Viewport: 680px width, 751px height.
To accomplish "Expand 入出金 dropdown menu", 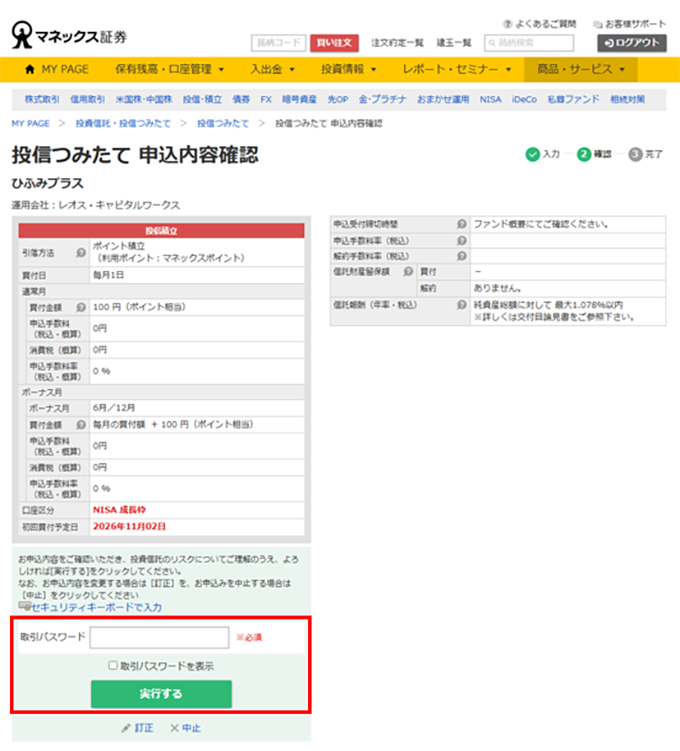I will click(272, 69).
